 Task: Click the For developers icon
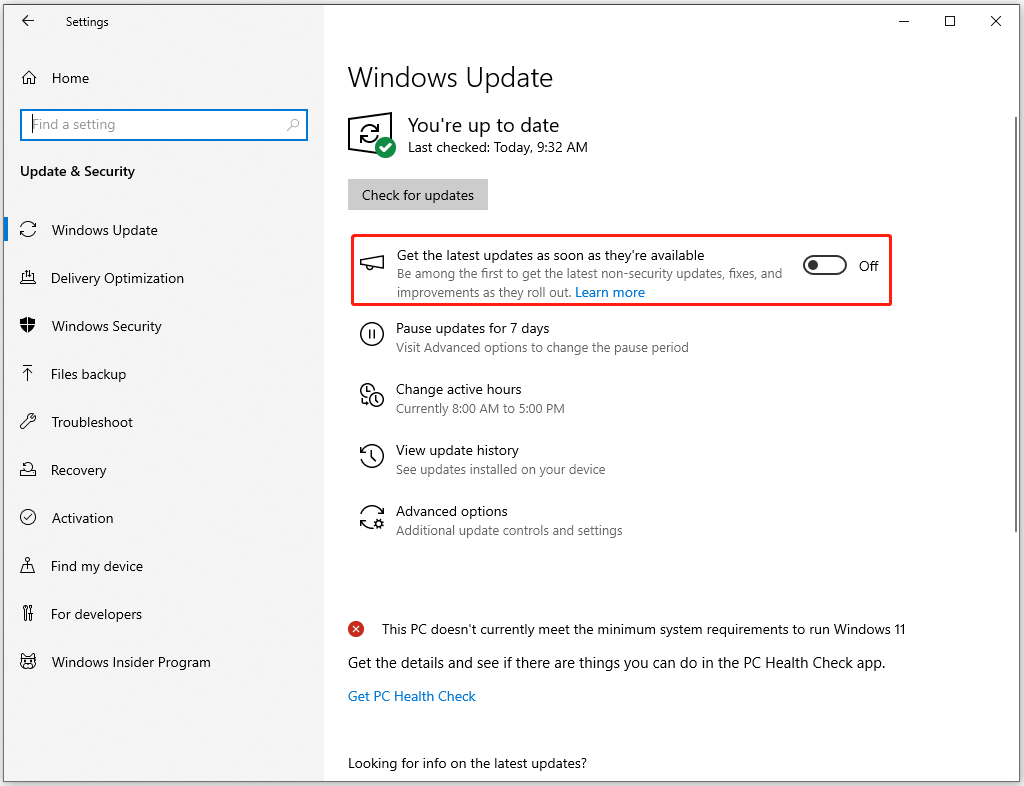click(28, 614)
